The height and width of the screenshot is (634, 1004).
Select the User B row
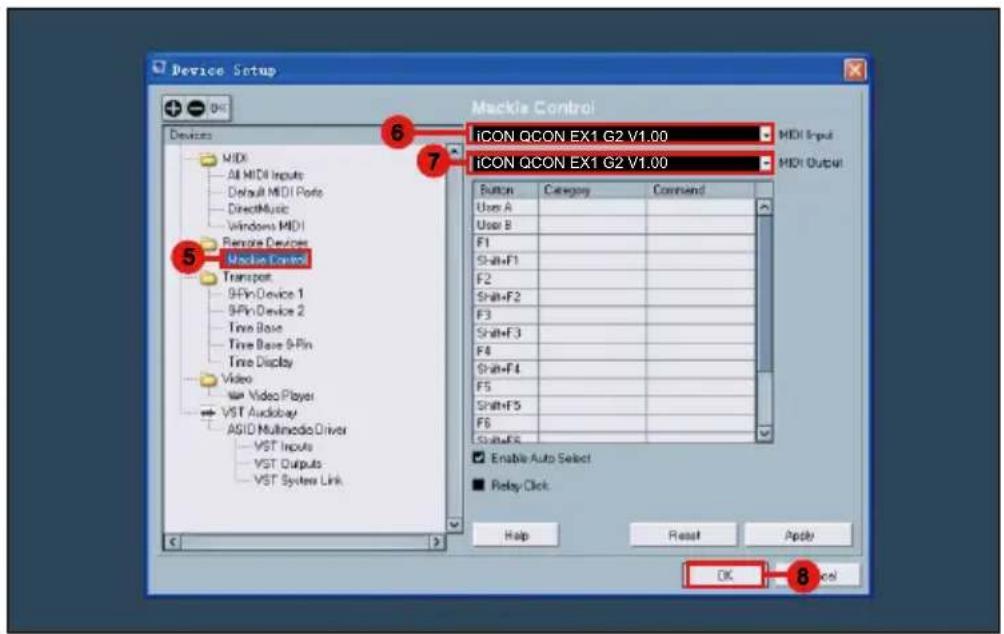point(614,225)
